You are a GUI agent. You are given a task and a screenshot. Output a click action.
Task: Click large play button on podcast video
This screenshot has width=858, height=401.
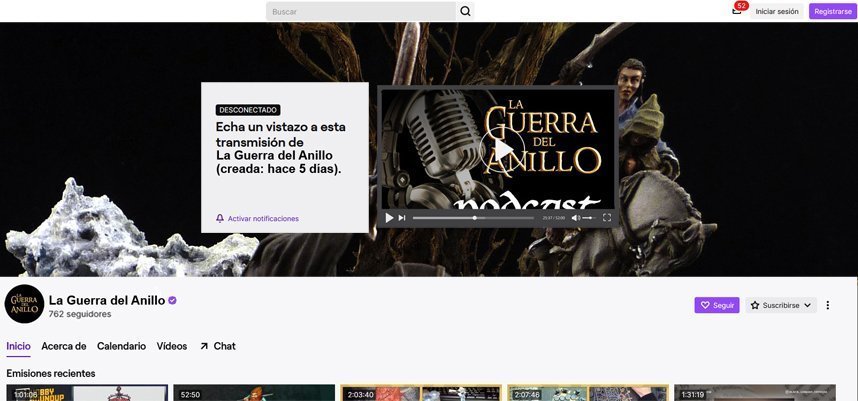pyautogui.click(x=502, y=149)
